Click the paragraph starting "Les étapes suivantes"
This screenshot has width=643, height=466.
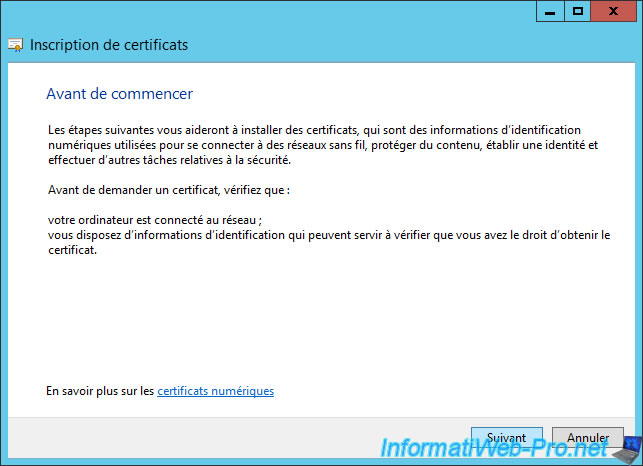click(323, 145)
